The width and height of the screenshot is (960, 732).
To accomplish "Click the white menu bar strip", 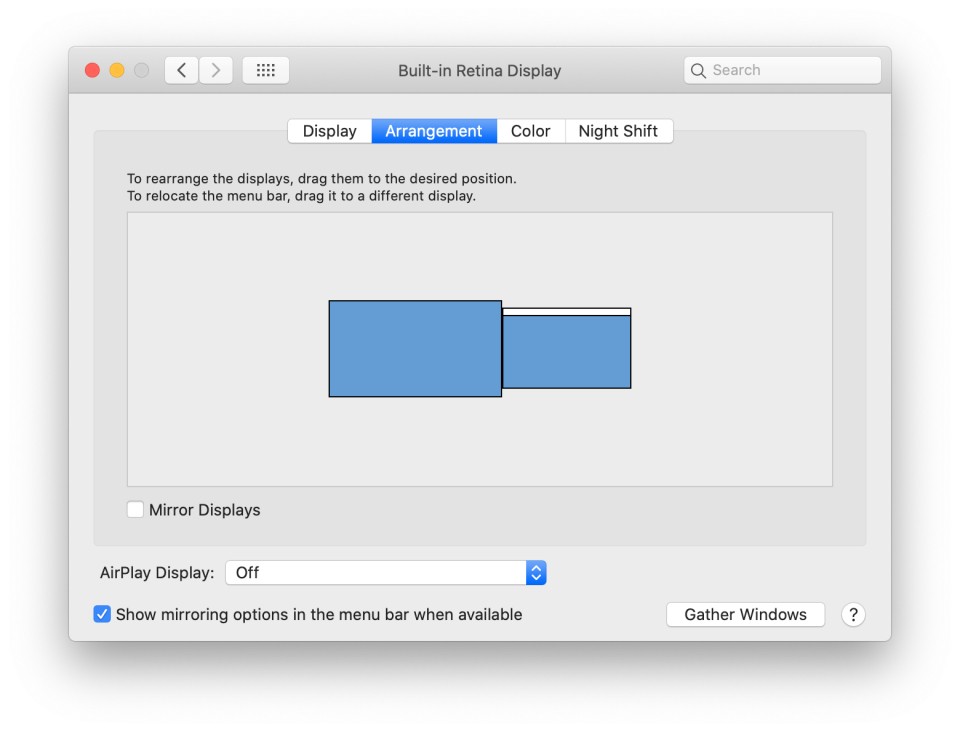I will (566, 312).
